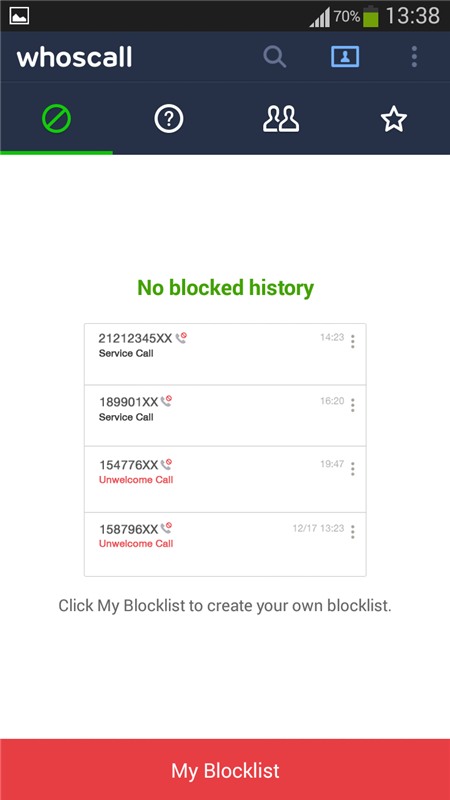Open the overflow menu in whoscall header
The height and width of the screenshot is (800, 450).
414,57
